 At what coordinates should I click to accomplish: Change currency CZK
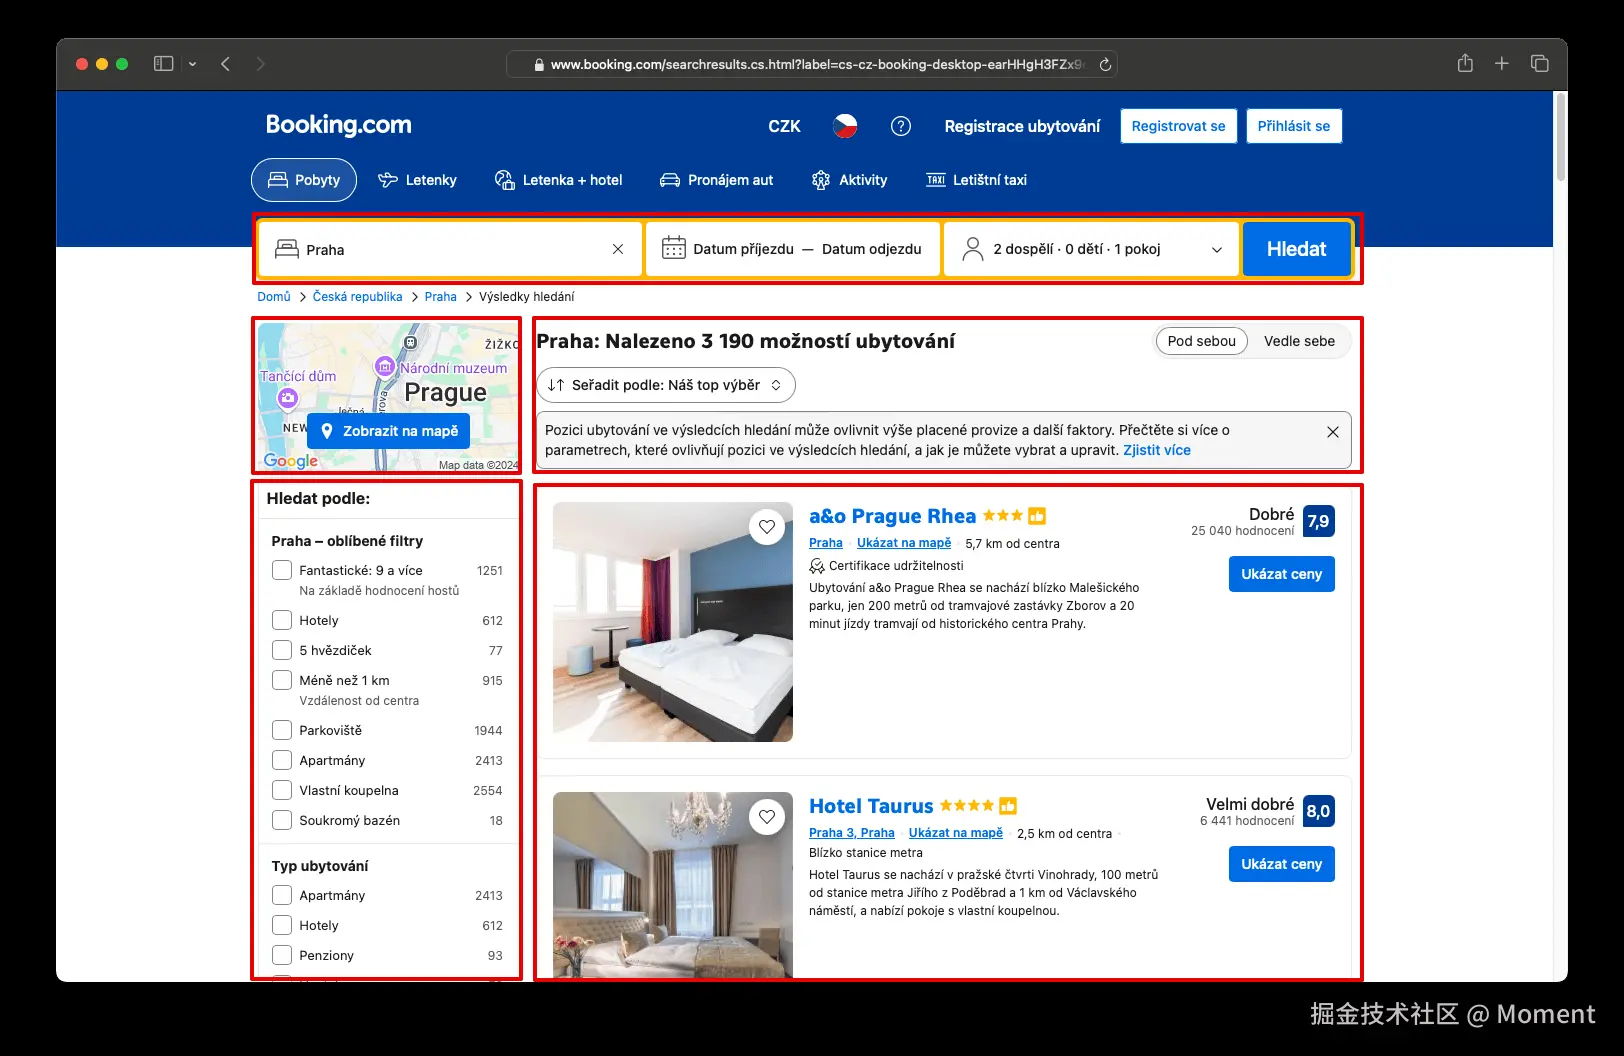click(784, 126)
